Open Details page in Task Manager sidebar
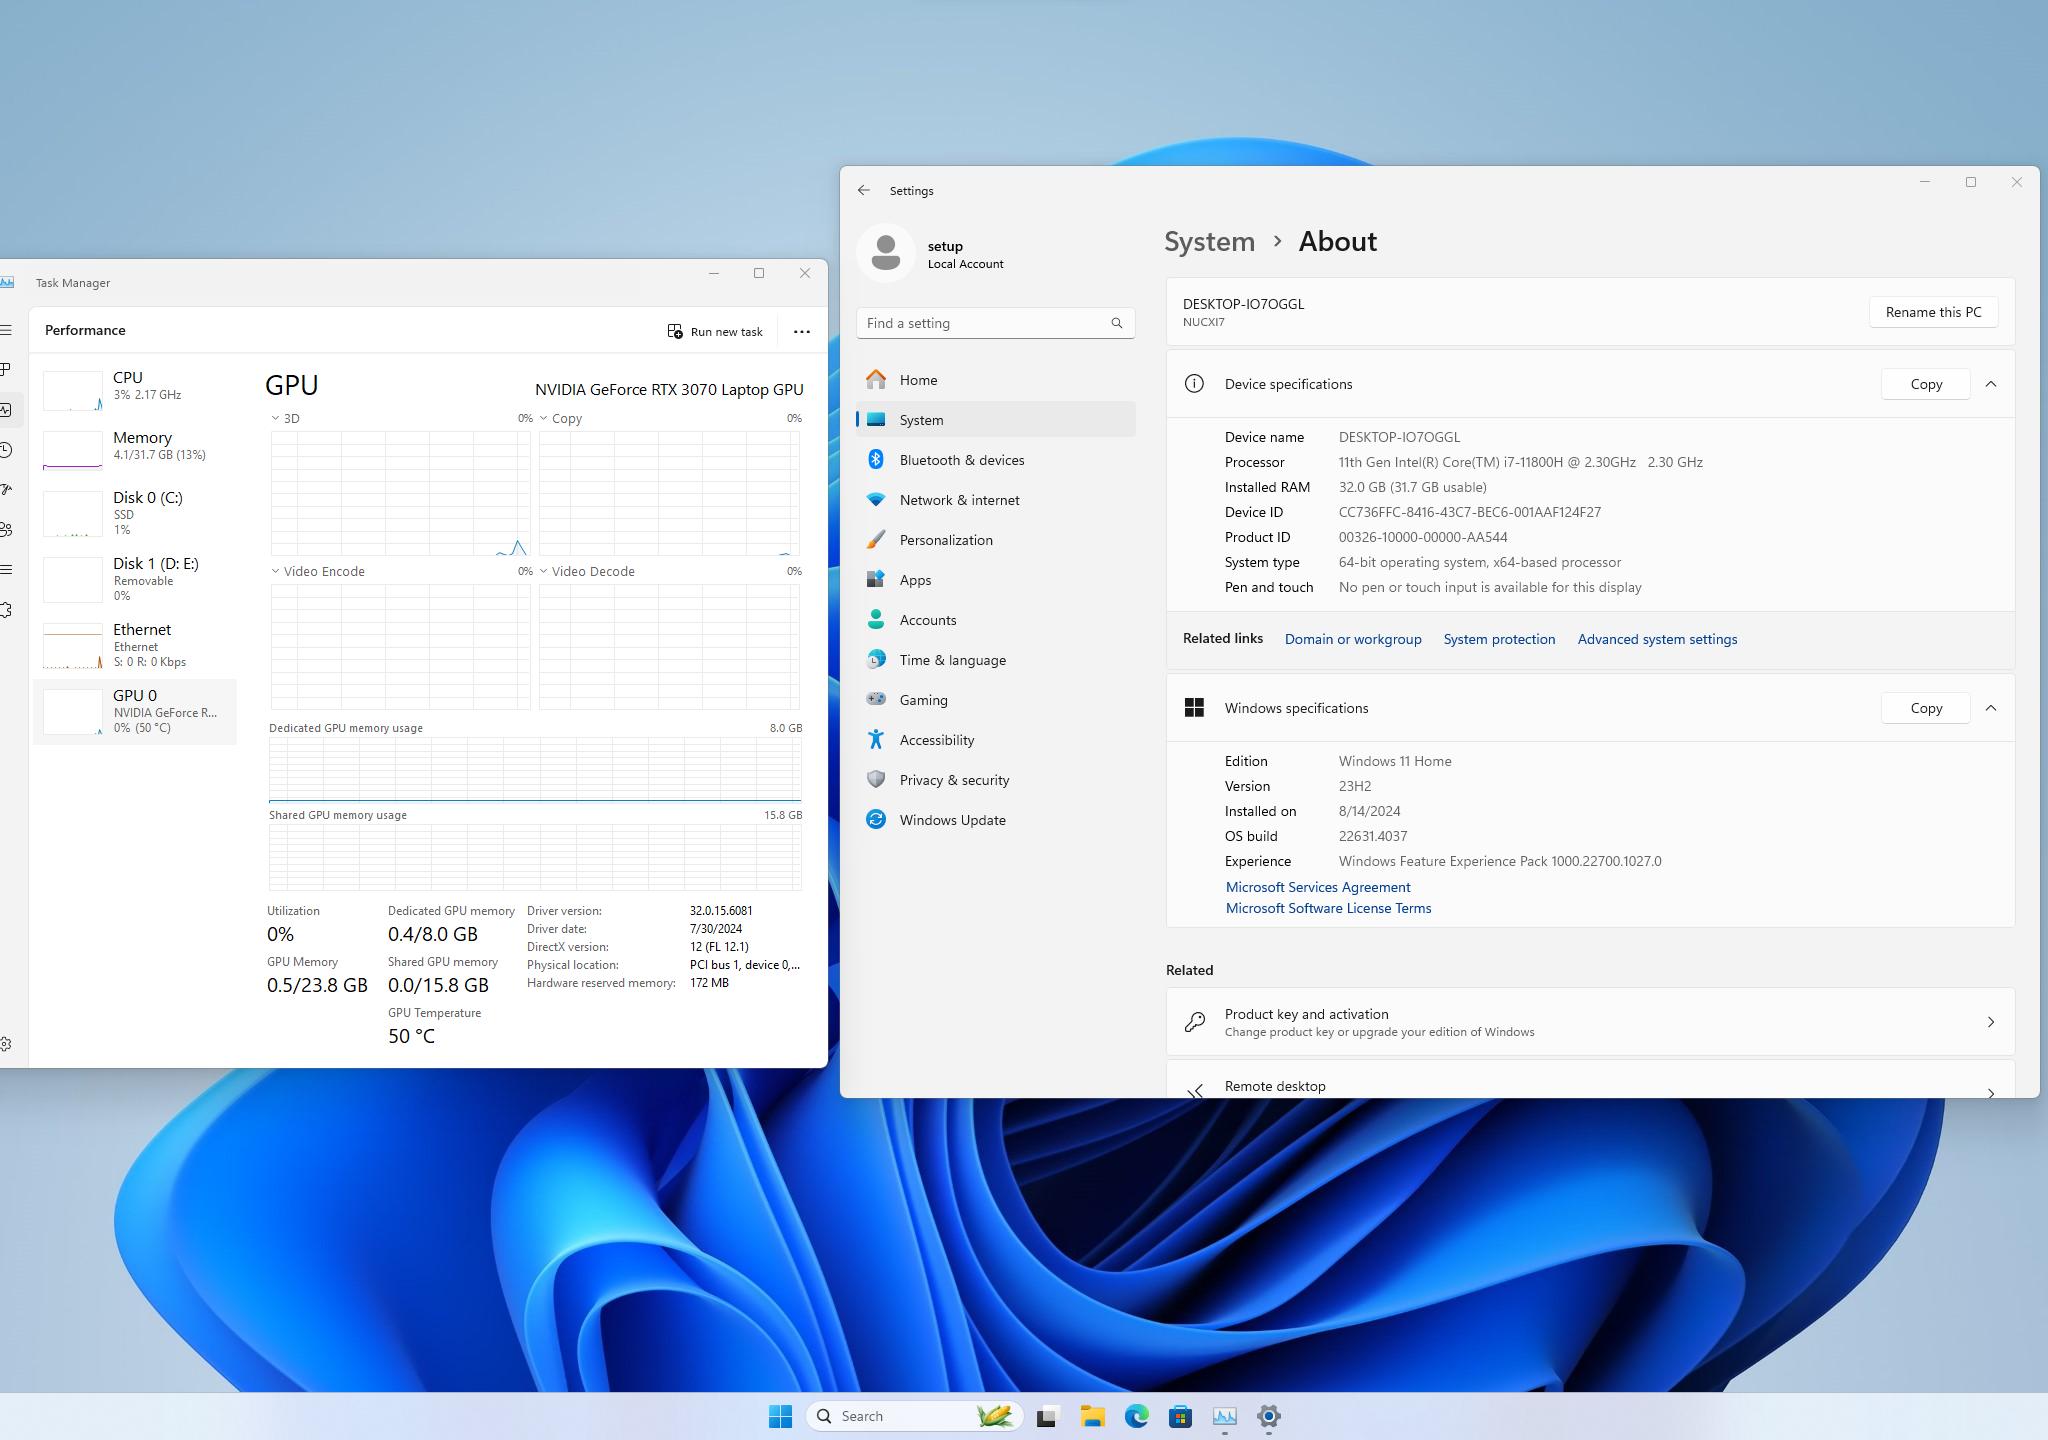 click(6, 570)
